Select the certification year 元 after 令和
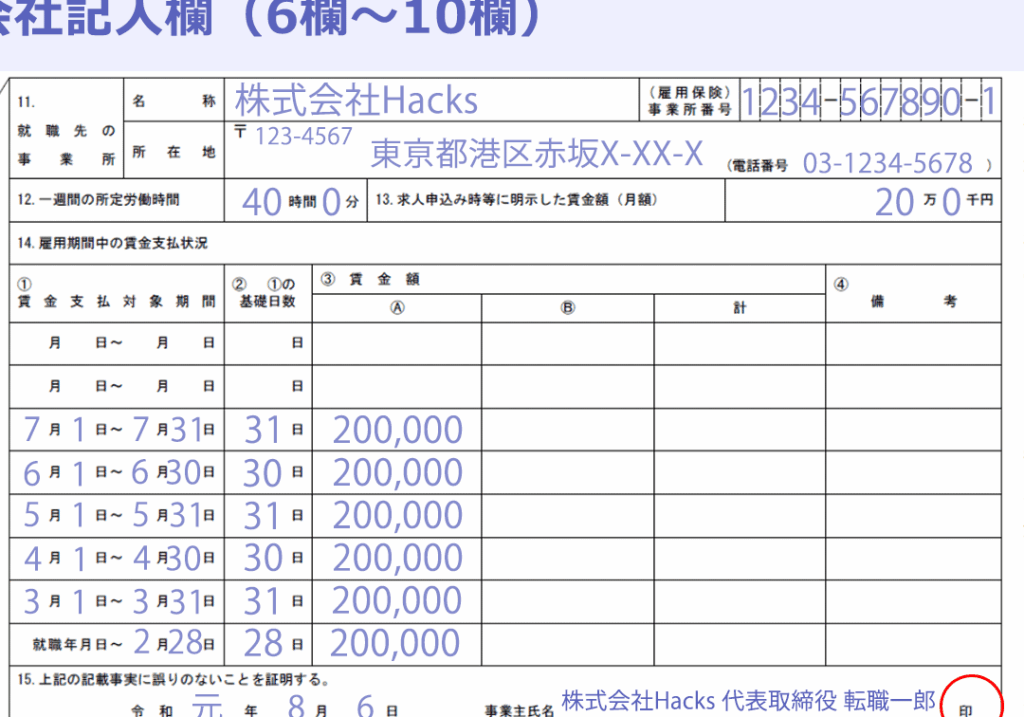1024x717 pixels. (206, 706)
